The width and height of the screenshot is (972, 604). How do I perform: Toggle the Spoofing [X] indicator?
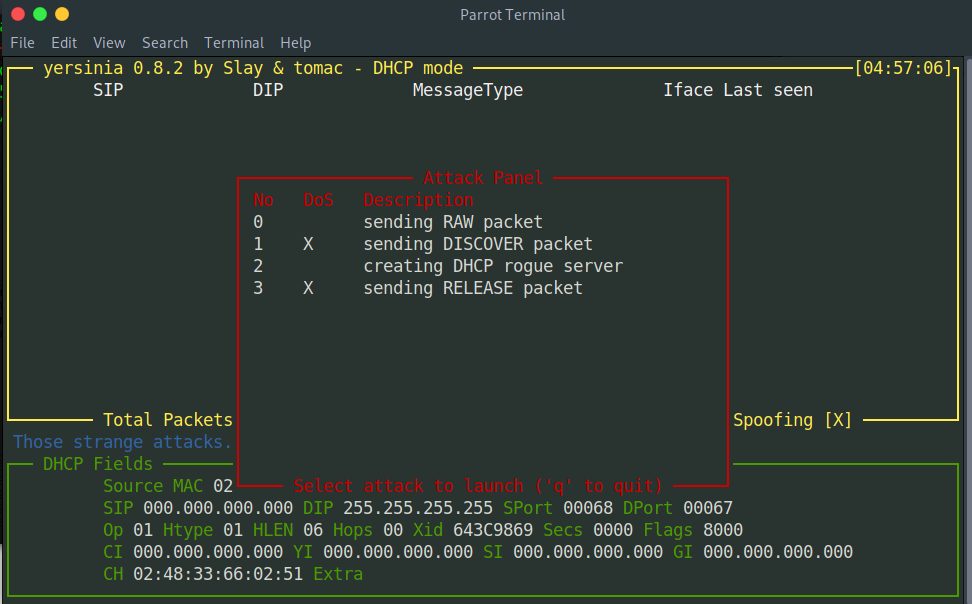click(x=792, y=420)
